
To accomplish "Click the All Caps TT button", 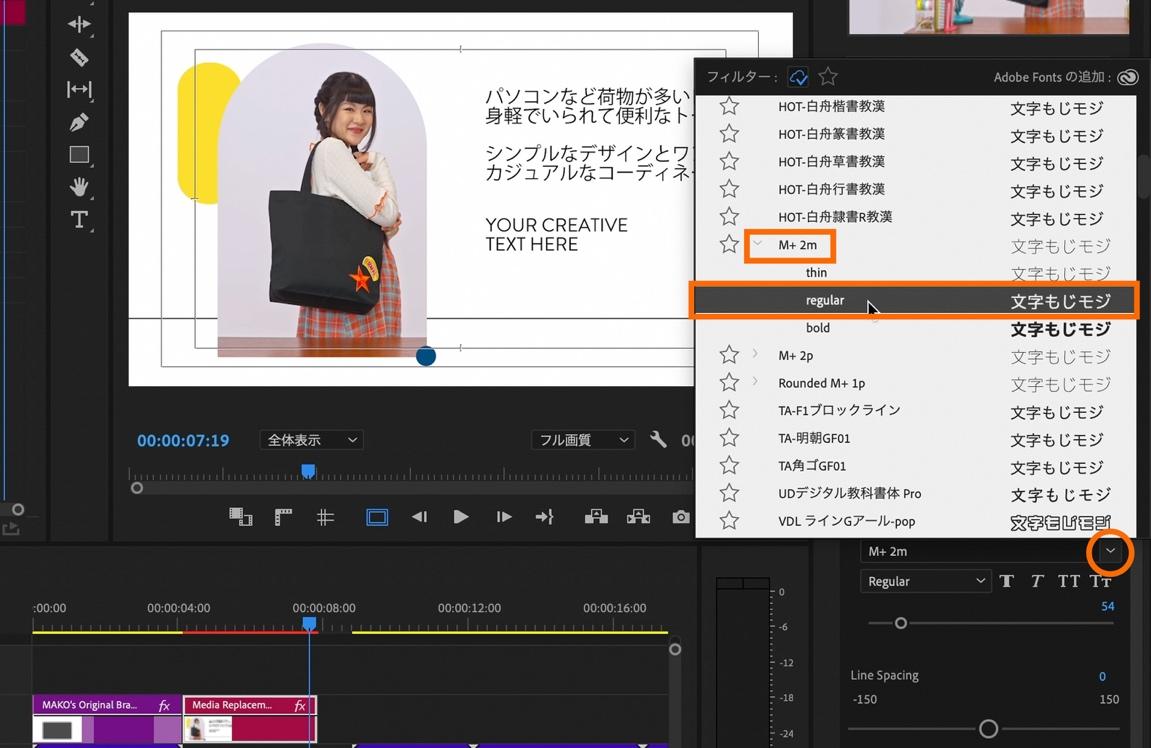I will 1069,581.
